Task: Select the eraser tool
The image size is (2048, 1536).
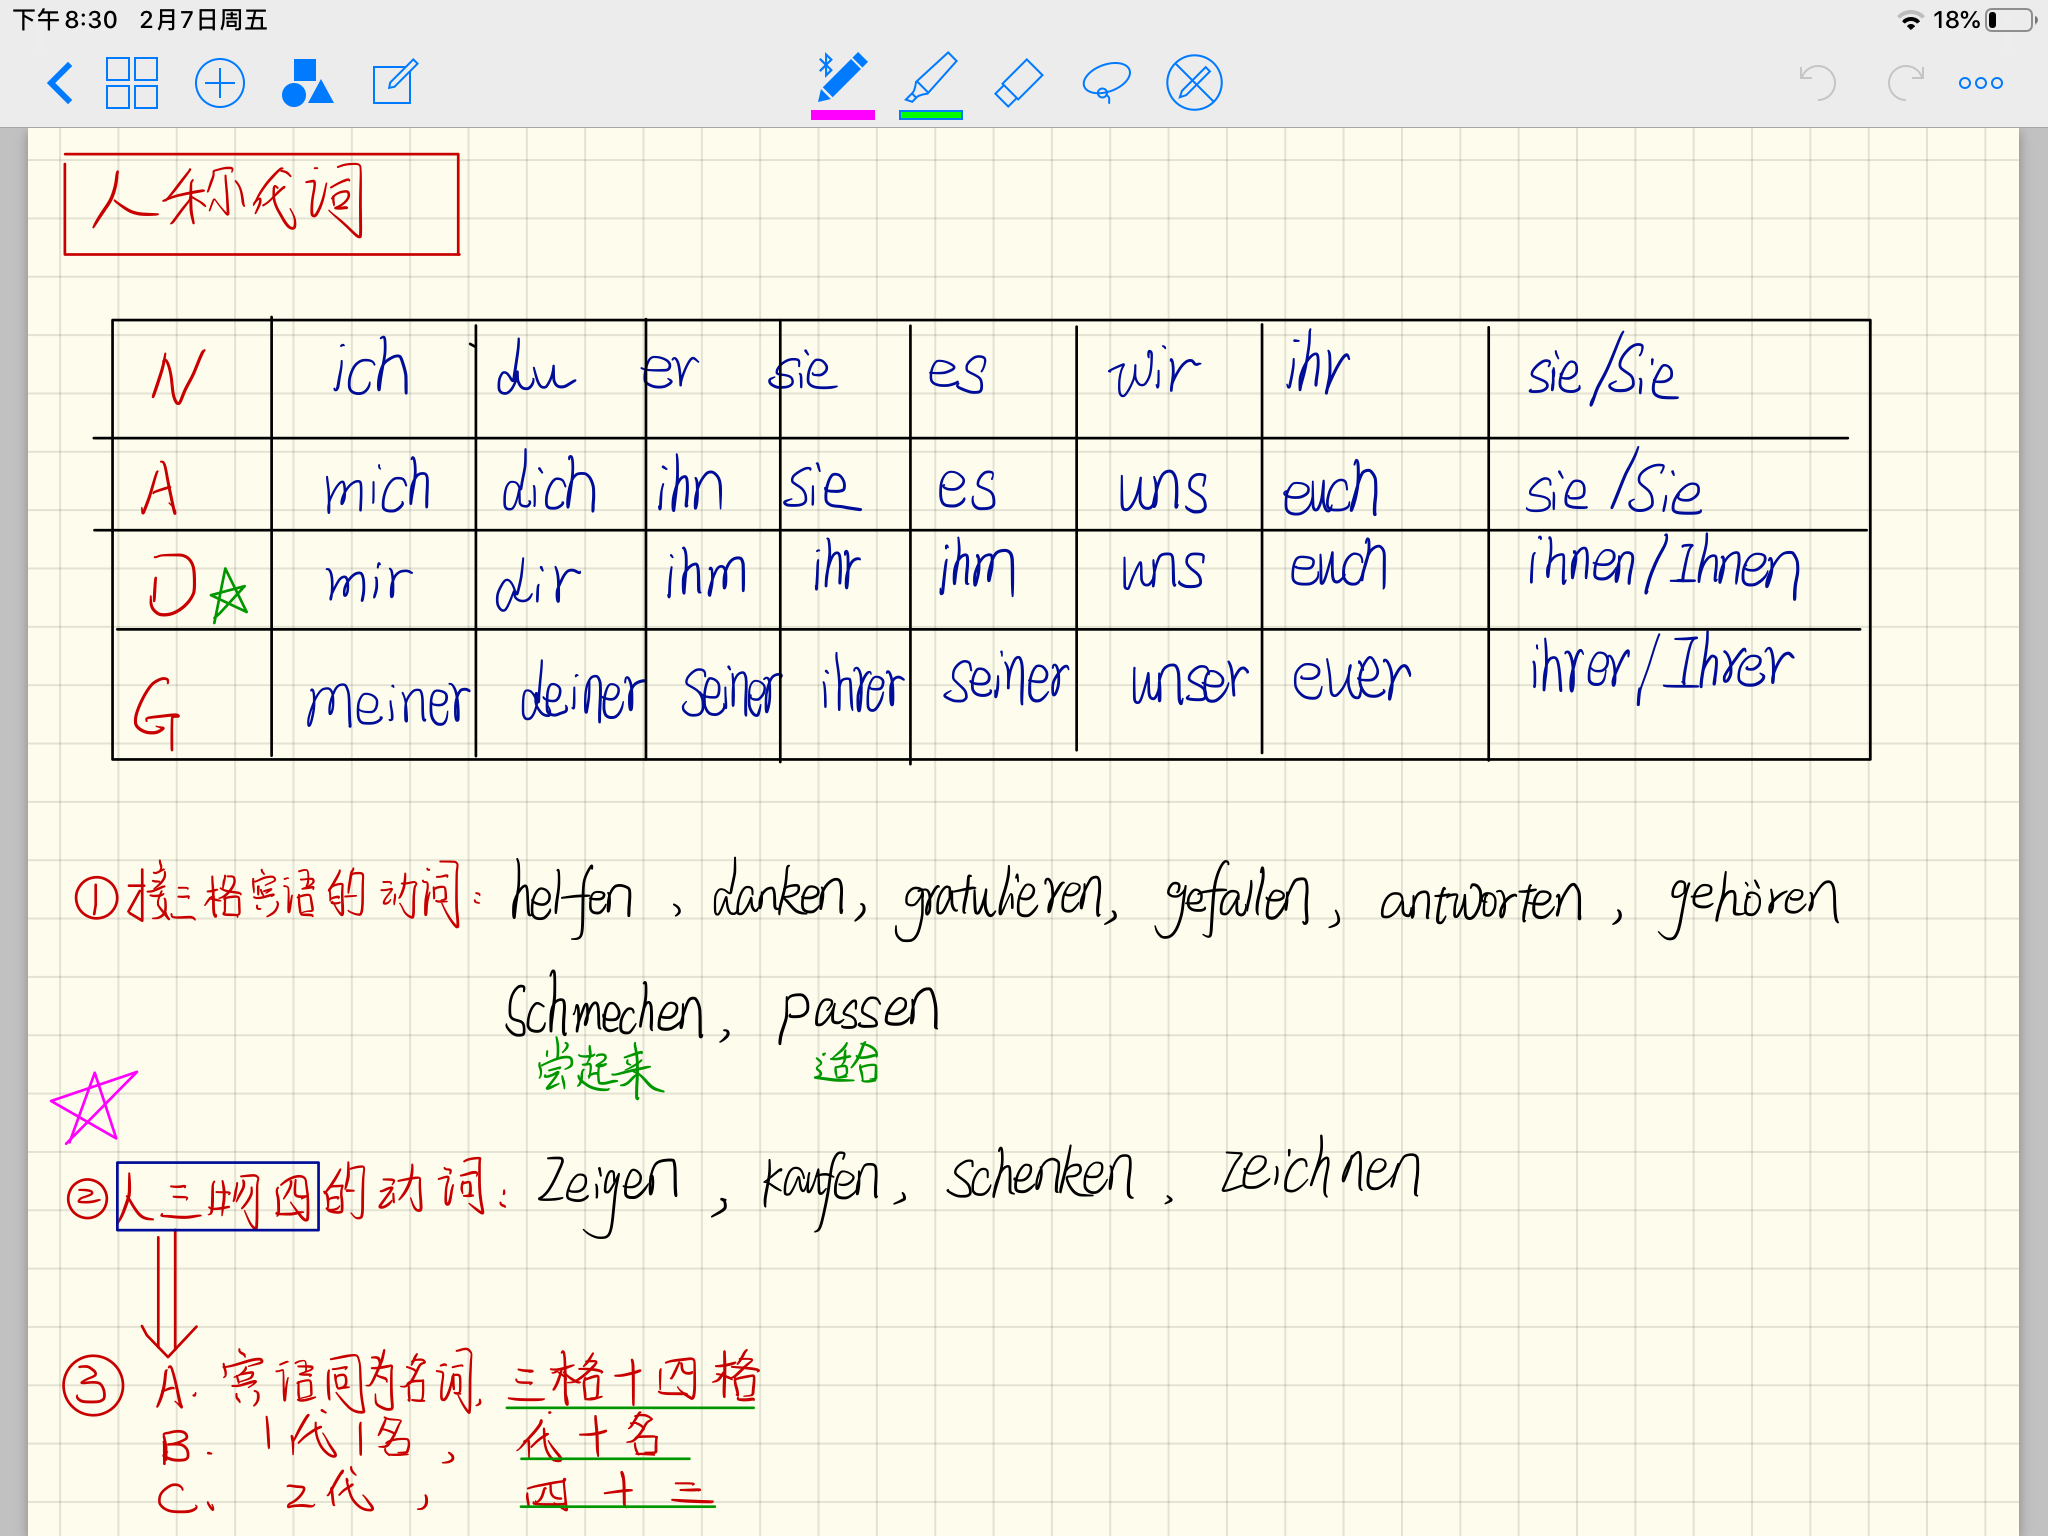Action: (1018, 83)
